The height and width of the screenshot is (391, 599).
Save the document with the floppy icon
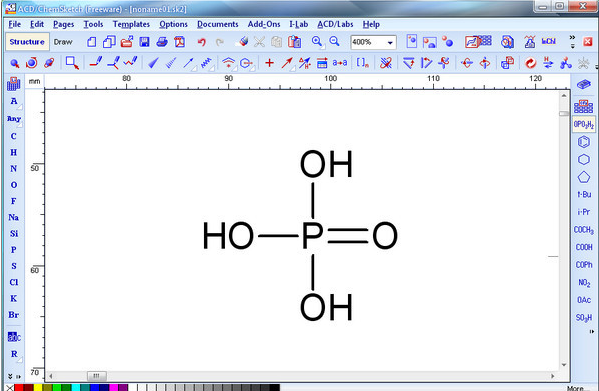click(x=144, y=42)
